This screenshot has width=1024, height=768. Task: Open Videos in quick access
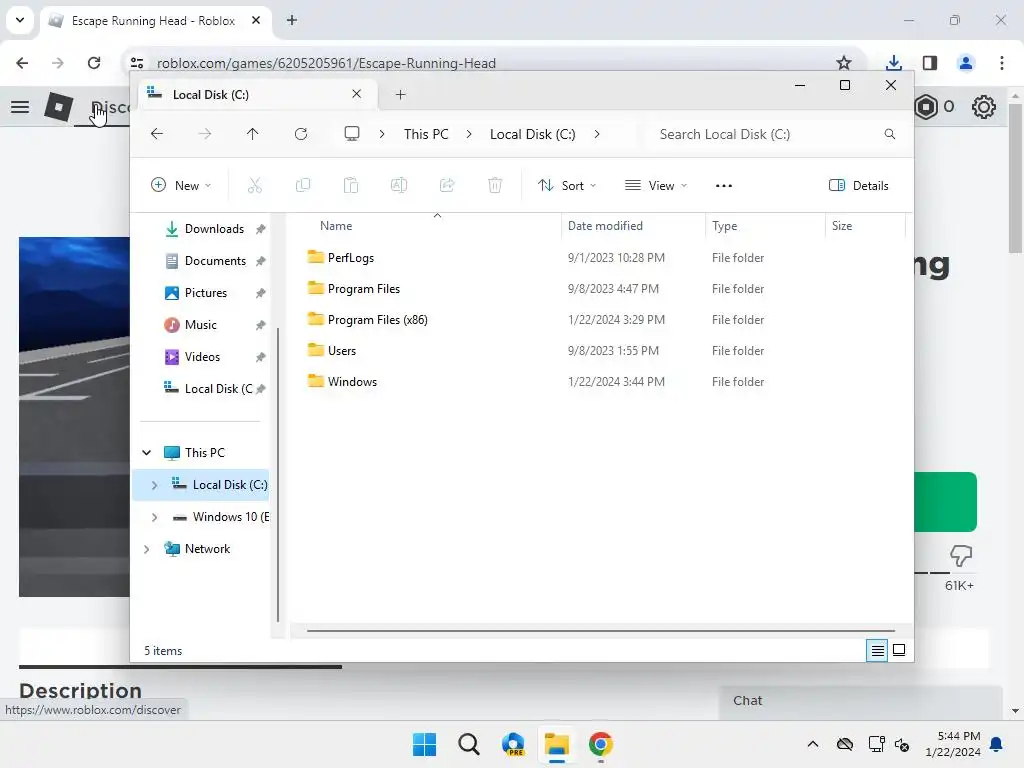[x=202, y=357]
